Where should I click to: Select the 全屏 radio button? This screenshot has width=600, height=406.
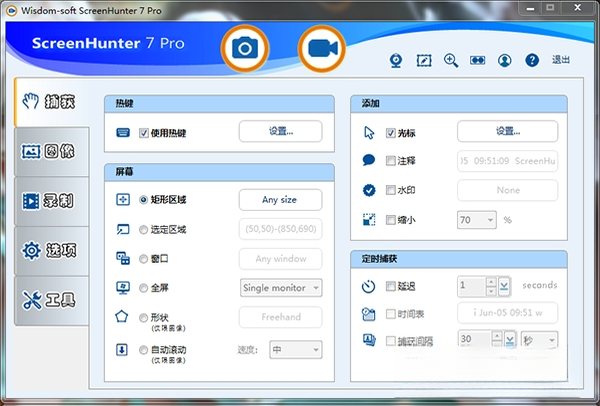(x=143, y=288)
